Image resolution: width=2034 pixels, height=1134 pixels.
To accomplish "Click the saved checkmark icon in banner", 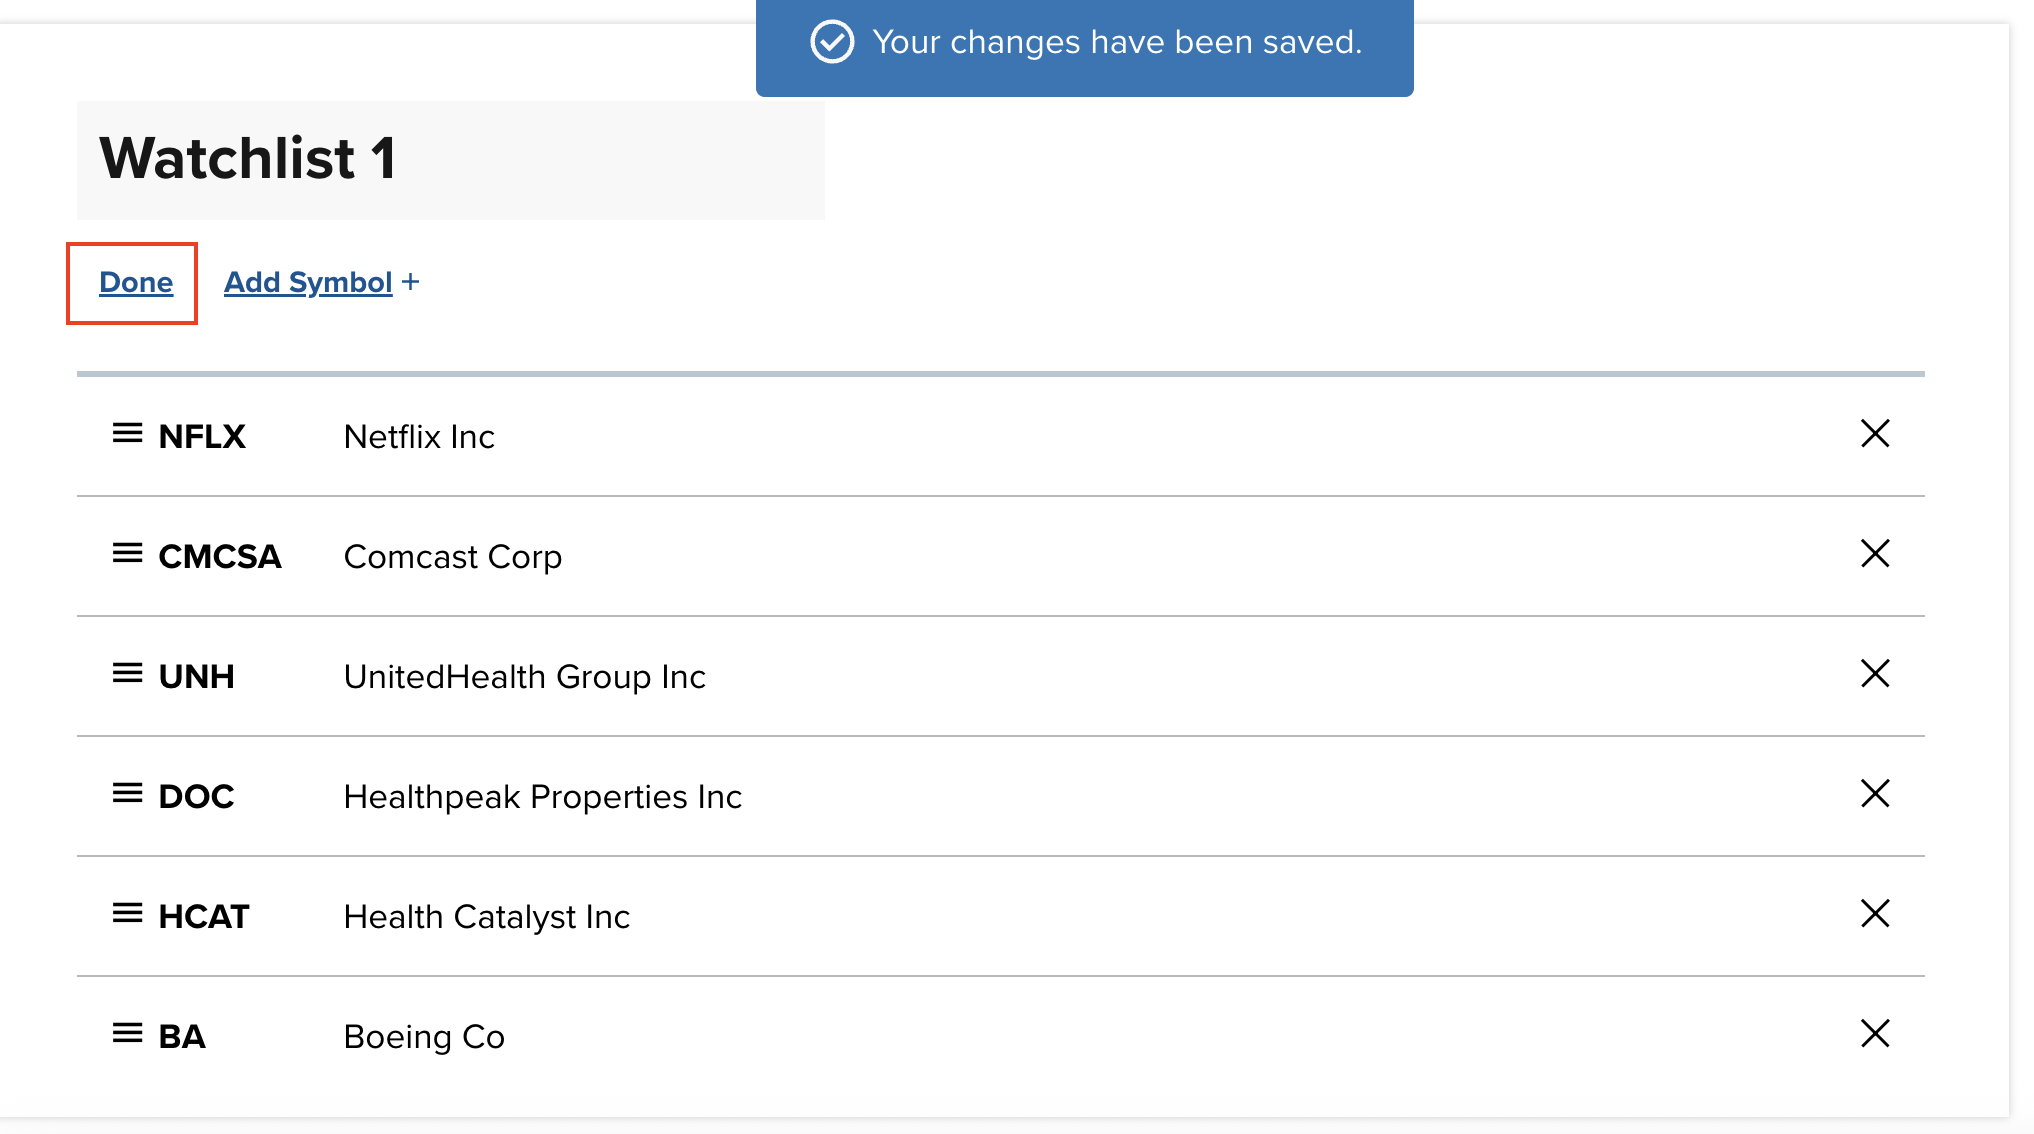I will 832,42.
